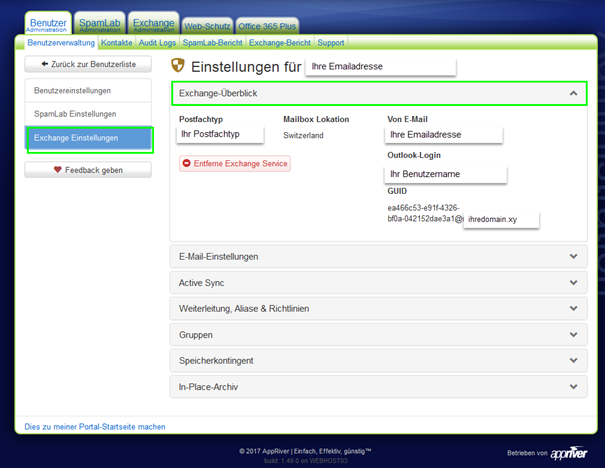Screen dimensions: 605x468
Task: Expand the Speicherkontingent section
Action: [x=379, y=360]
